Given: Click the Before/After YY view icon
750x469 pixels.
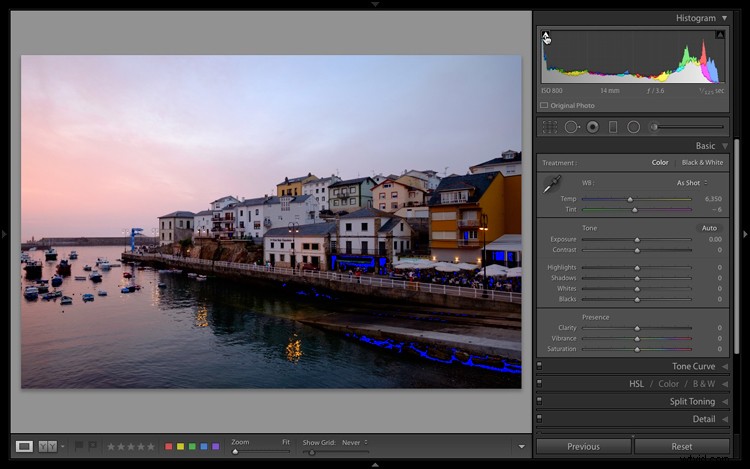Looking at the screenshot, I should [x=47, y=447].
